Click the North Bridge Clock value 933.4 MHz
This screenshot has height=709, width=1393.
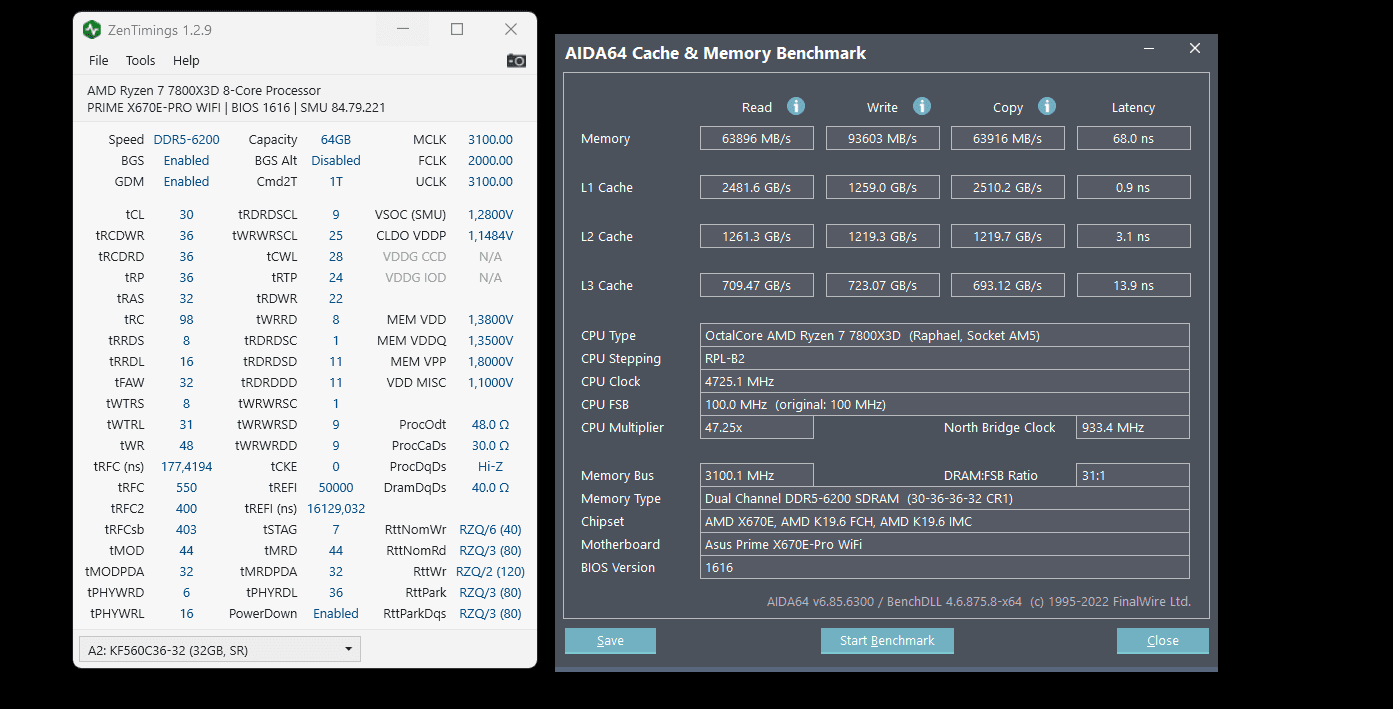coord(1133,427)
